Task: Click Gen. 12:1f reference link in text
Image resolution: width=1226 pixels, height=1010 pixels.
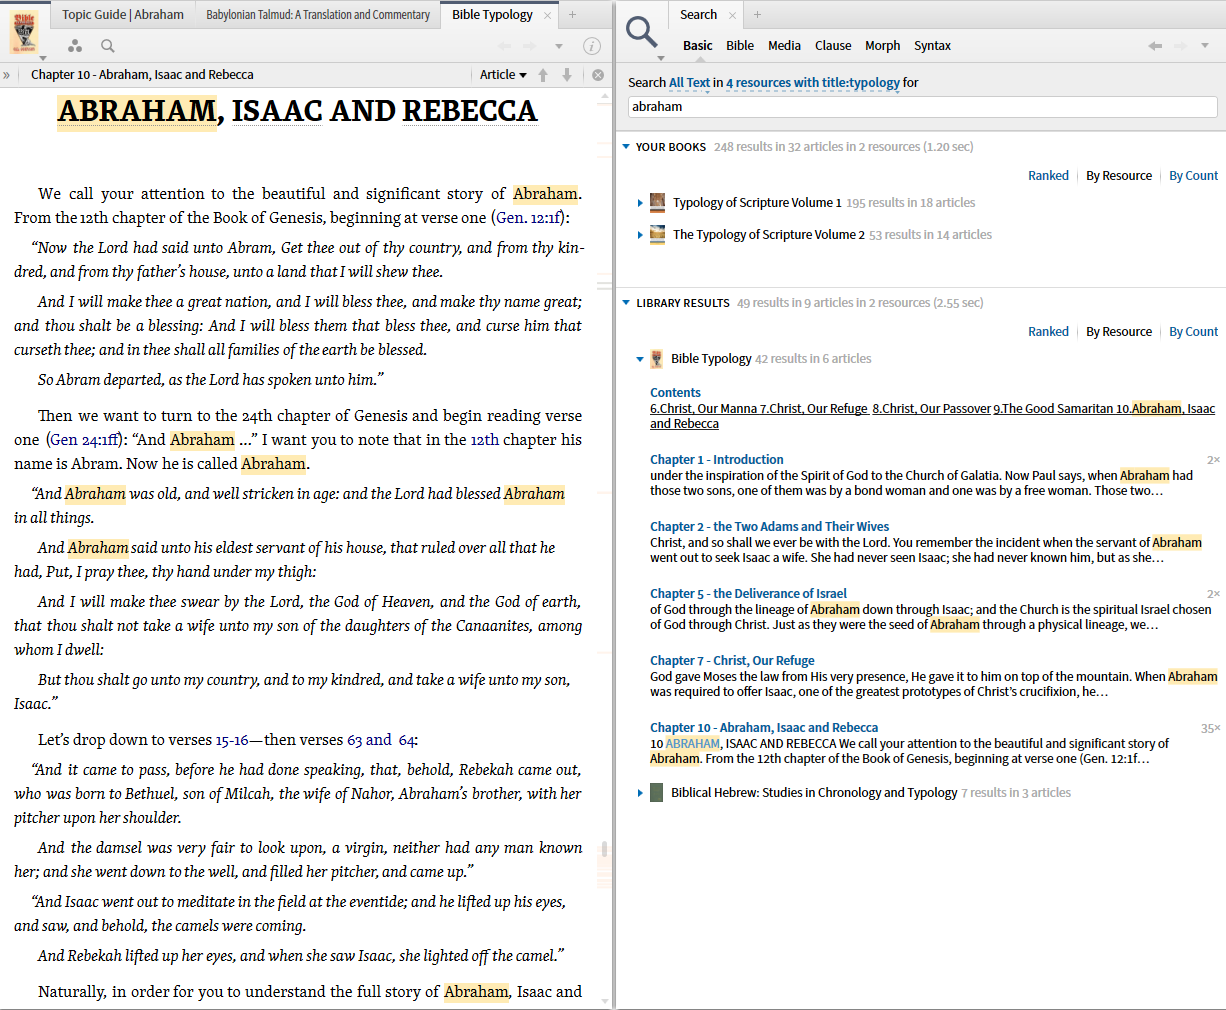Action: click(530, 218)
